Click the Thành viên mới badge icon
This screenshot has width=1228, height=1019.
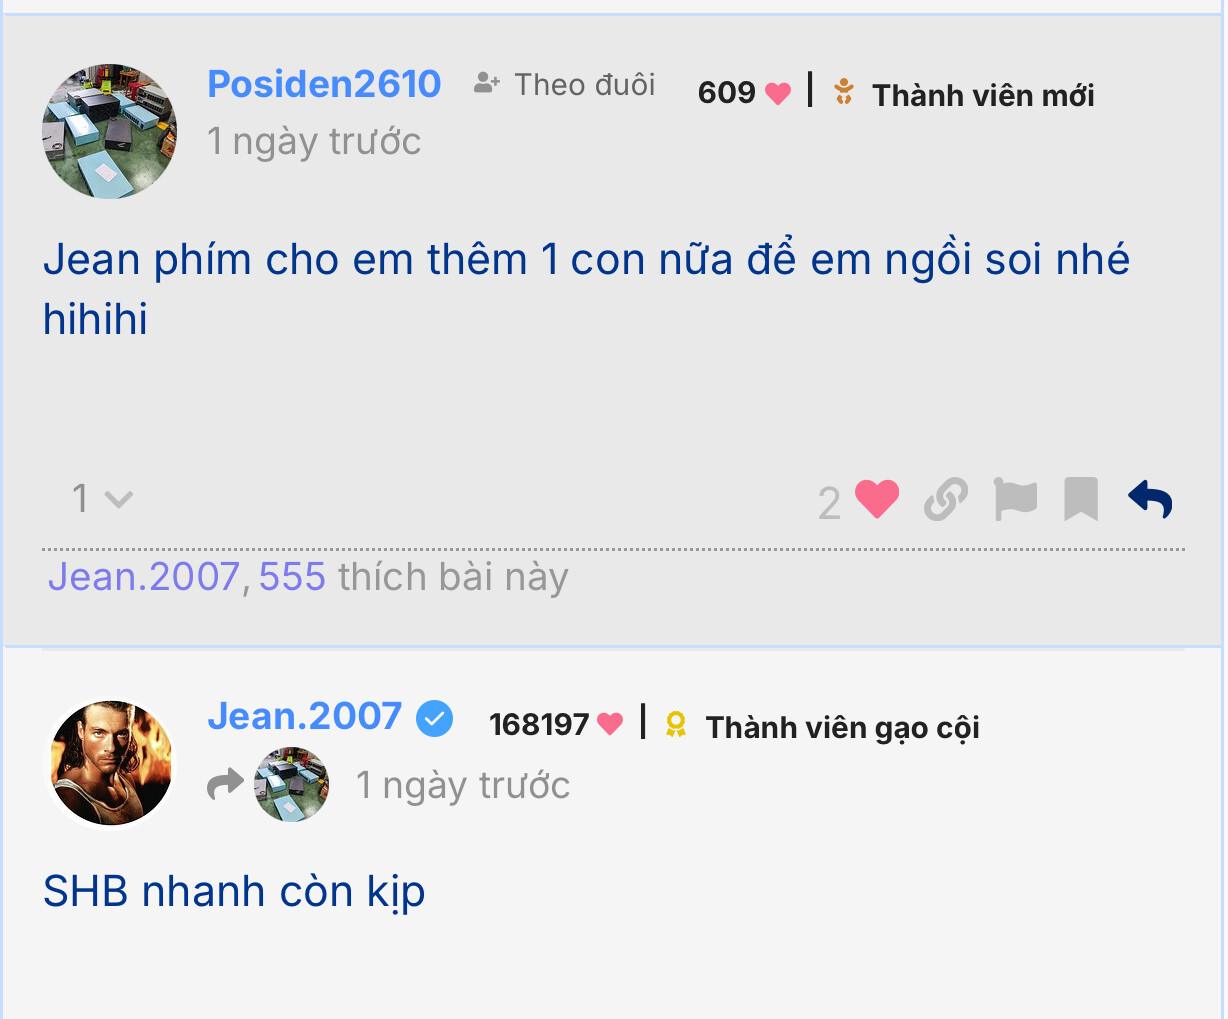[x=844, y=91]
